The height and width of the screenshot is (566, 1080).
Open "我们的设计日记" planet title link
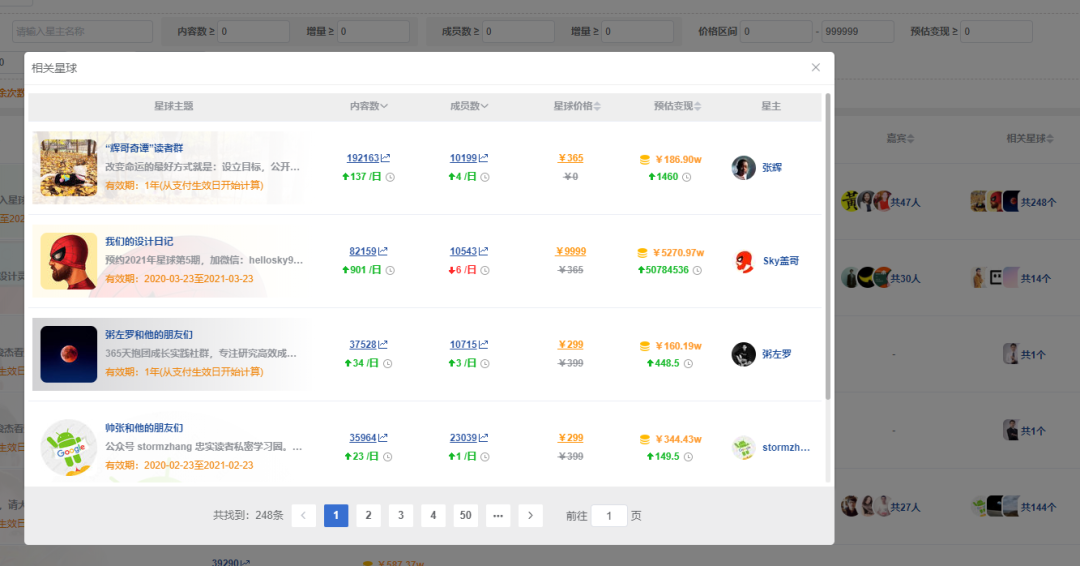(139, 242)
